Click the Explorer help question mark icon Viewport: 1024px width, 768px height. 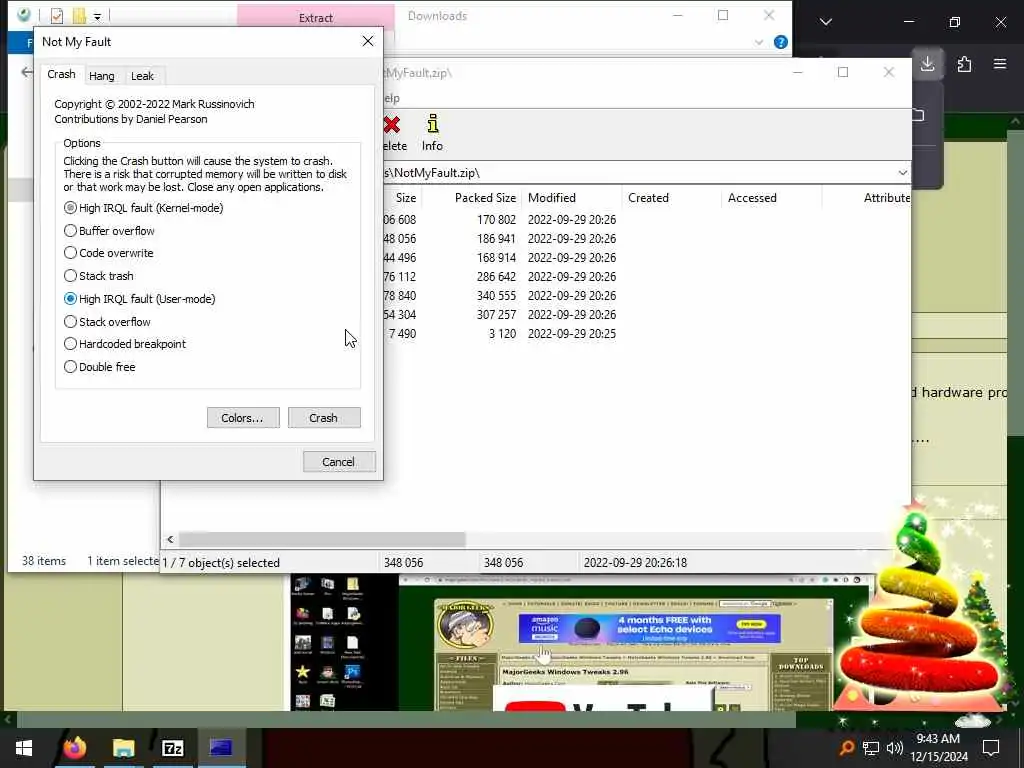pos(780,42)
